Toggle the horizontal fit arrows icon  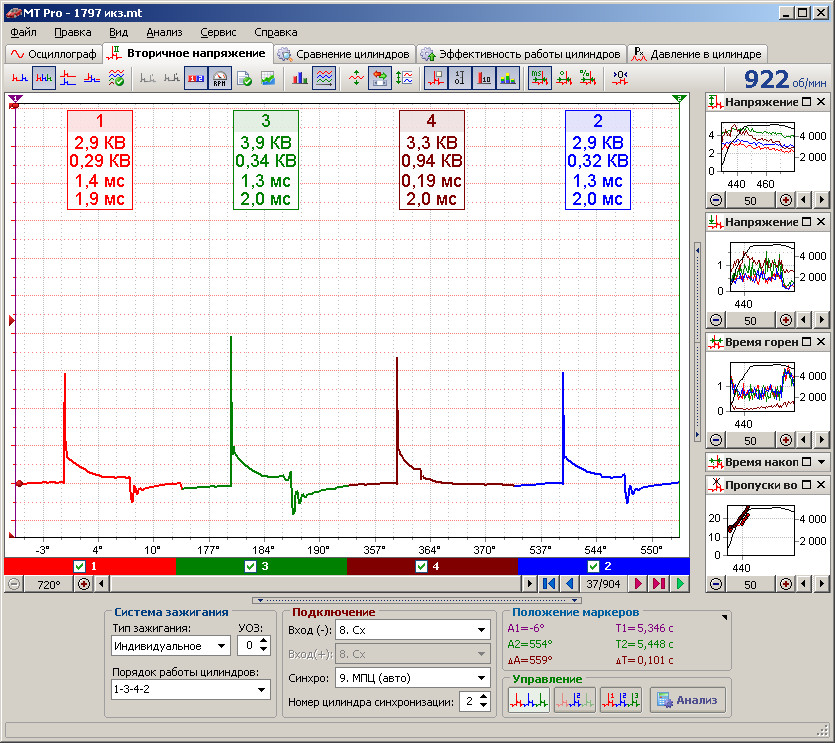pos(380,78)
